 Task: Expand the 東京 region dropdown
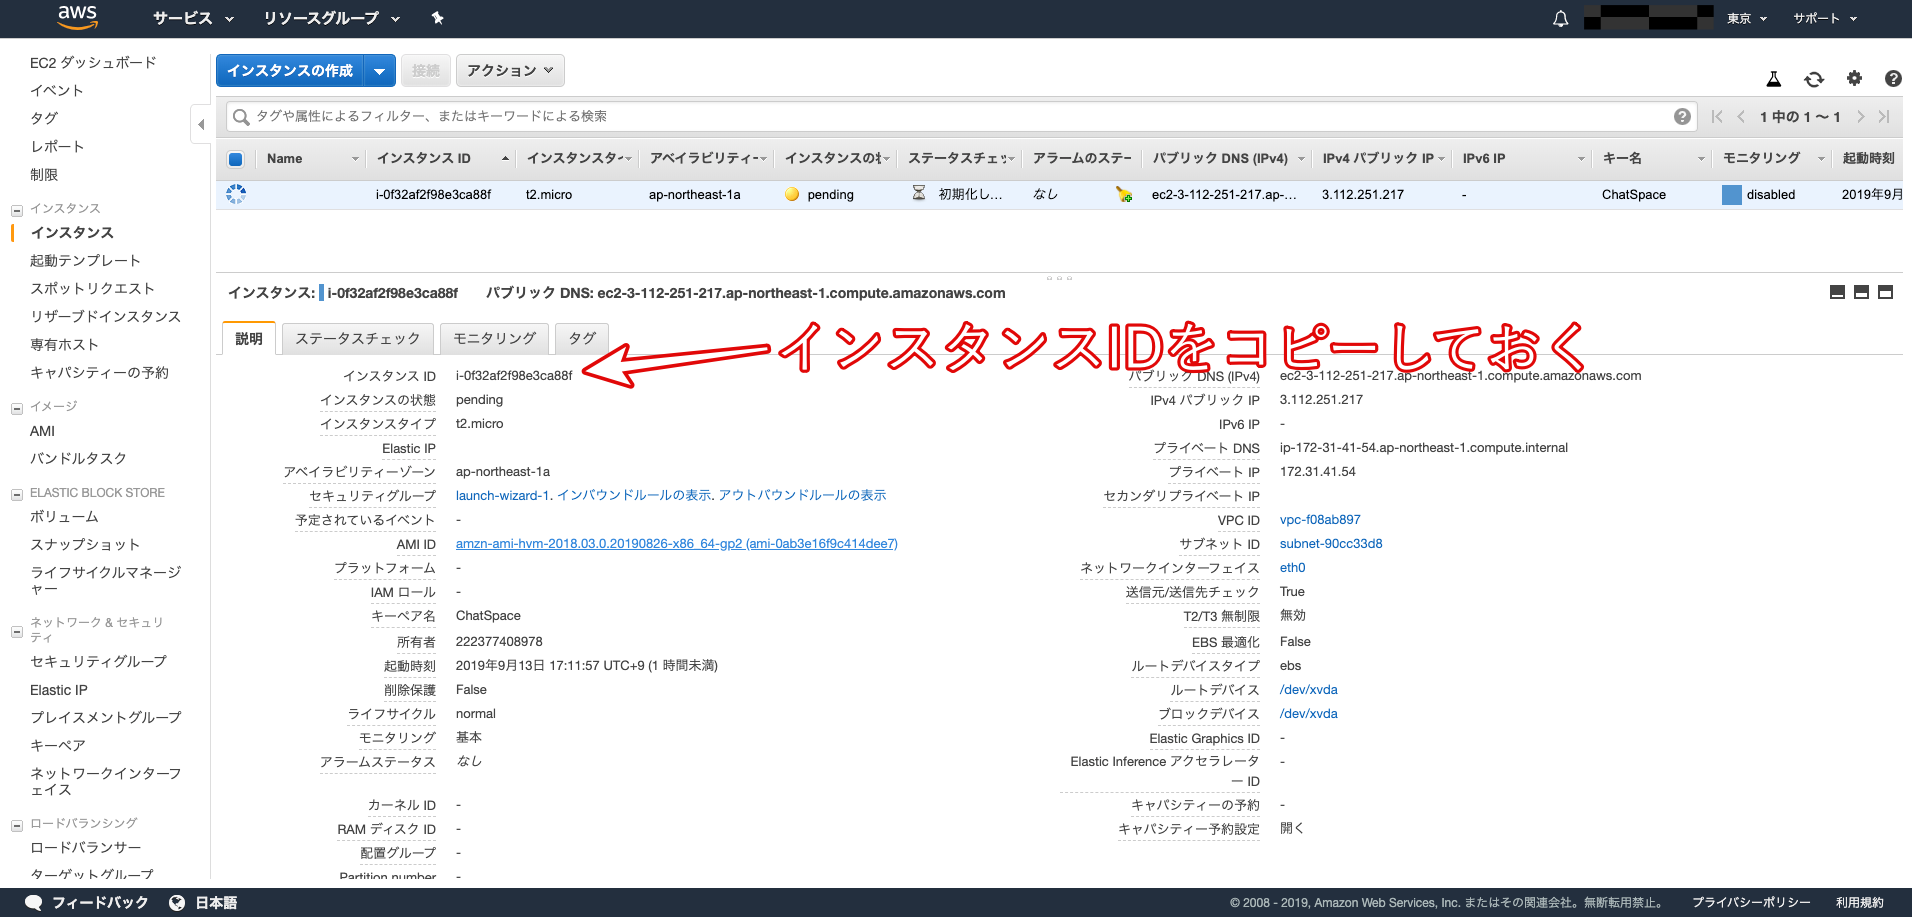click(1744, 18)
